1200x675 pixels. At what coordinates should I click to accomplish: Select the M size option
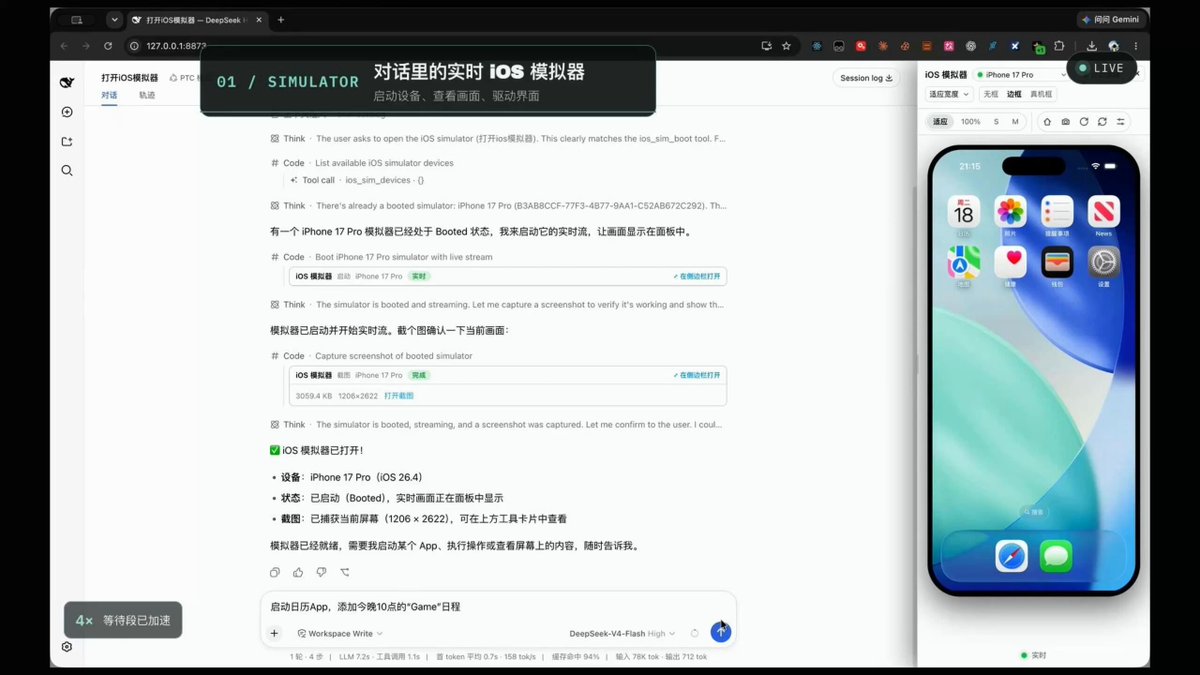(x=1015, y=121)
